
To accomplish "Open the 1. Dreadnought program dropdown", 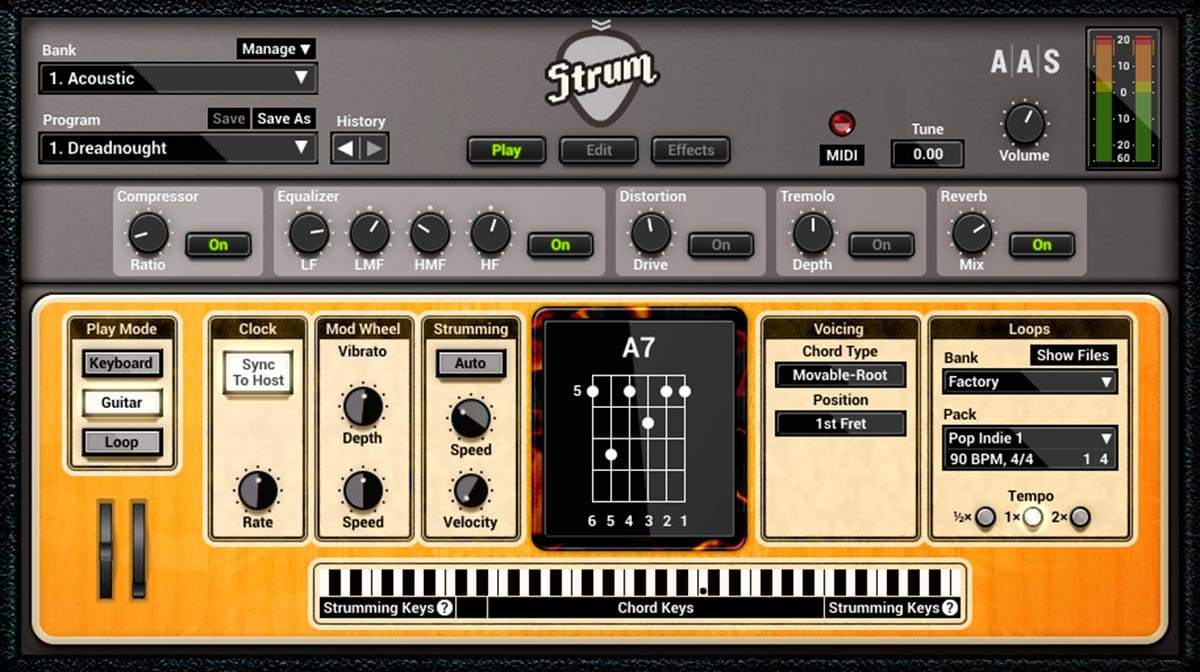I will (178, 148).
